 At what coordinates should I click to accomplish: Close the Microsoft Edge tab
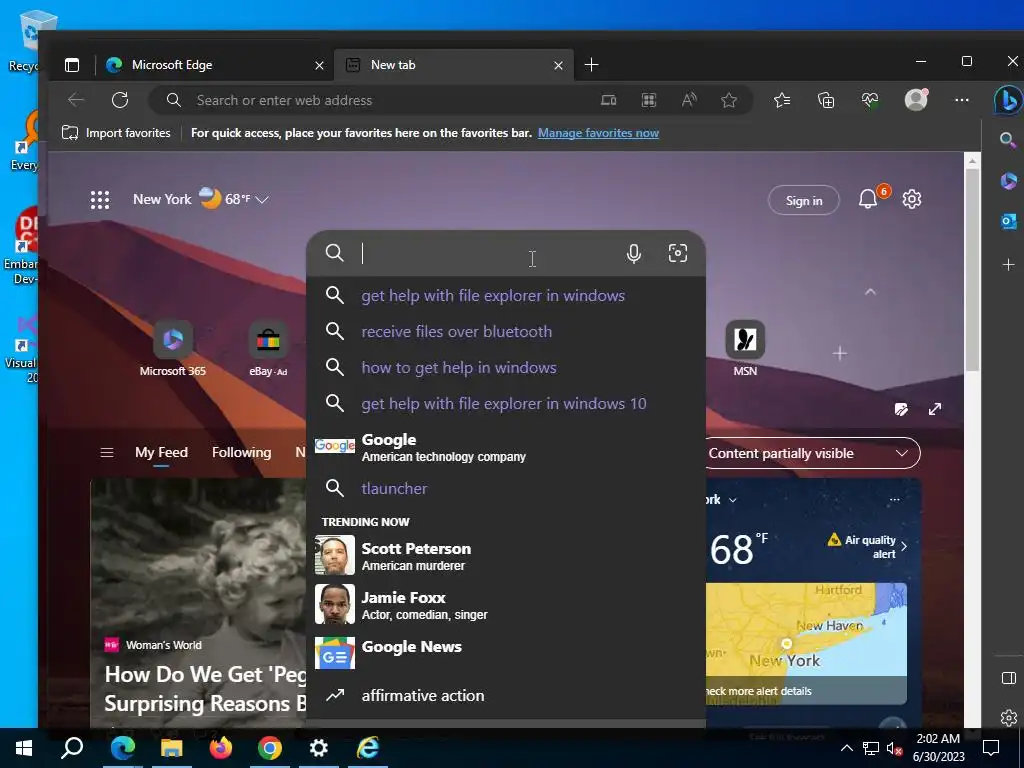pyautogui.click(x=319, y=65)
